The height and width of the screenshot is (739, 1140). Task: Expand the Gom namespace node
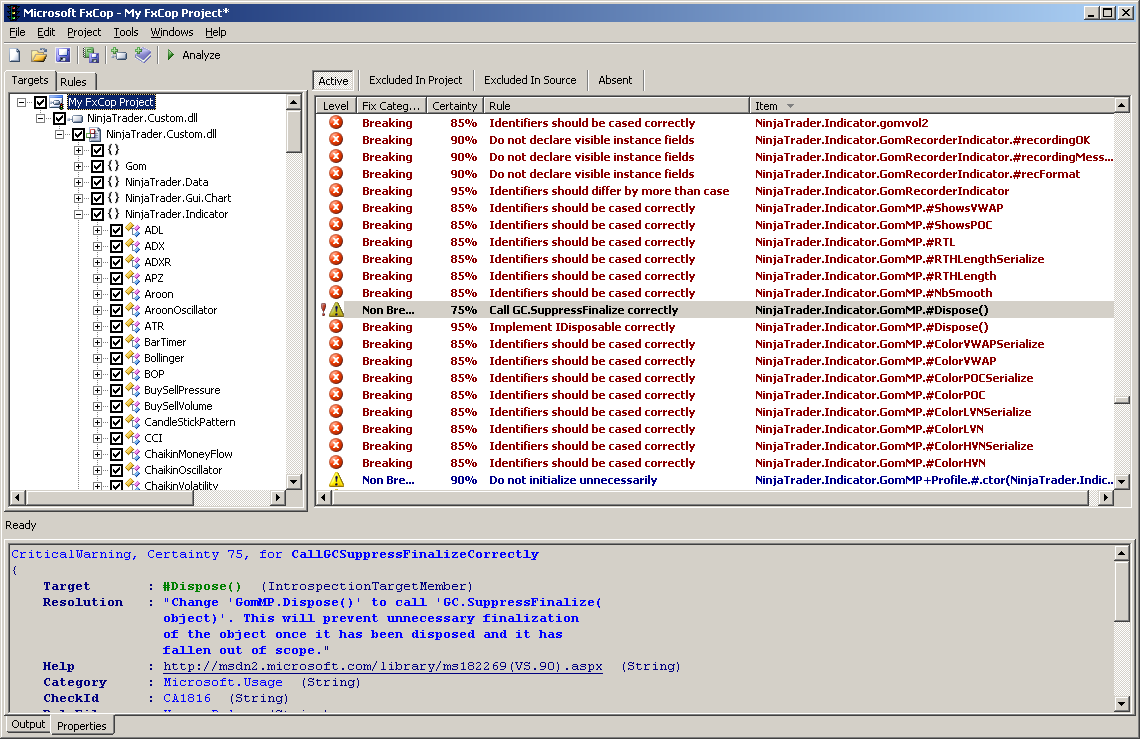[x=79, y=167]
